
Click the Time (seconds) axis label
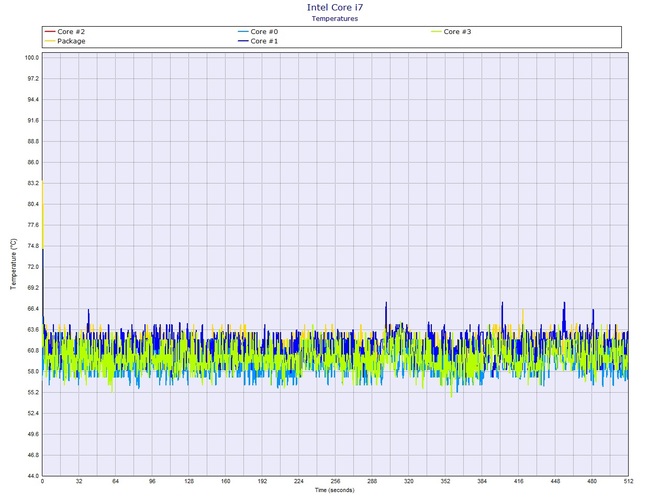335,490
